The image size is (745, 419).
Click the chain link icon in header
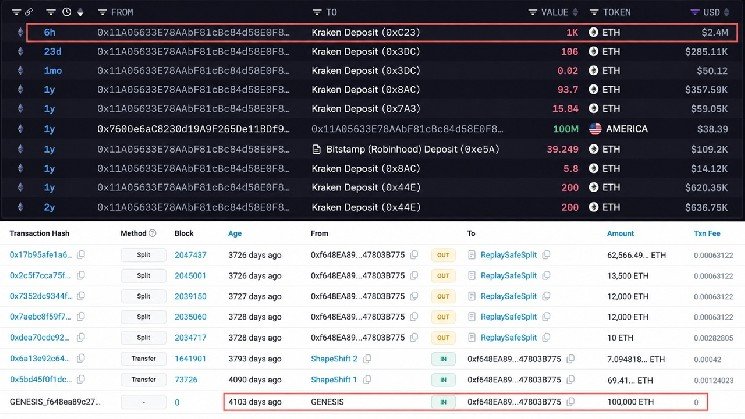point(29,12)
